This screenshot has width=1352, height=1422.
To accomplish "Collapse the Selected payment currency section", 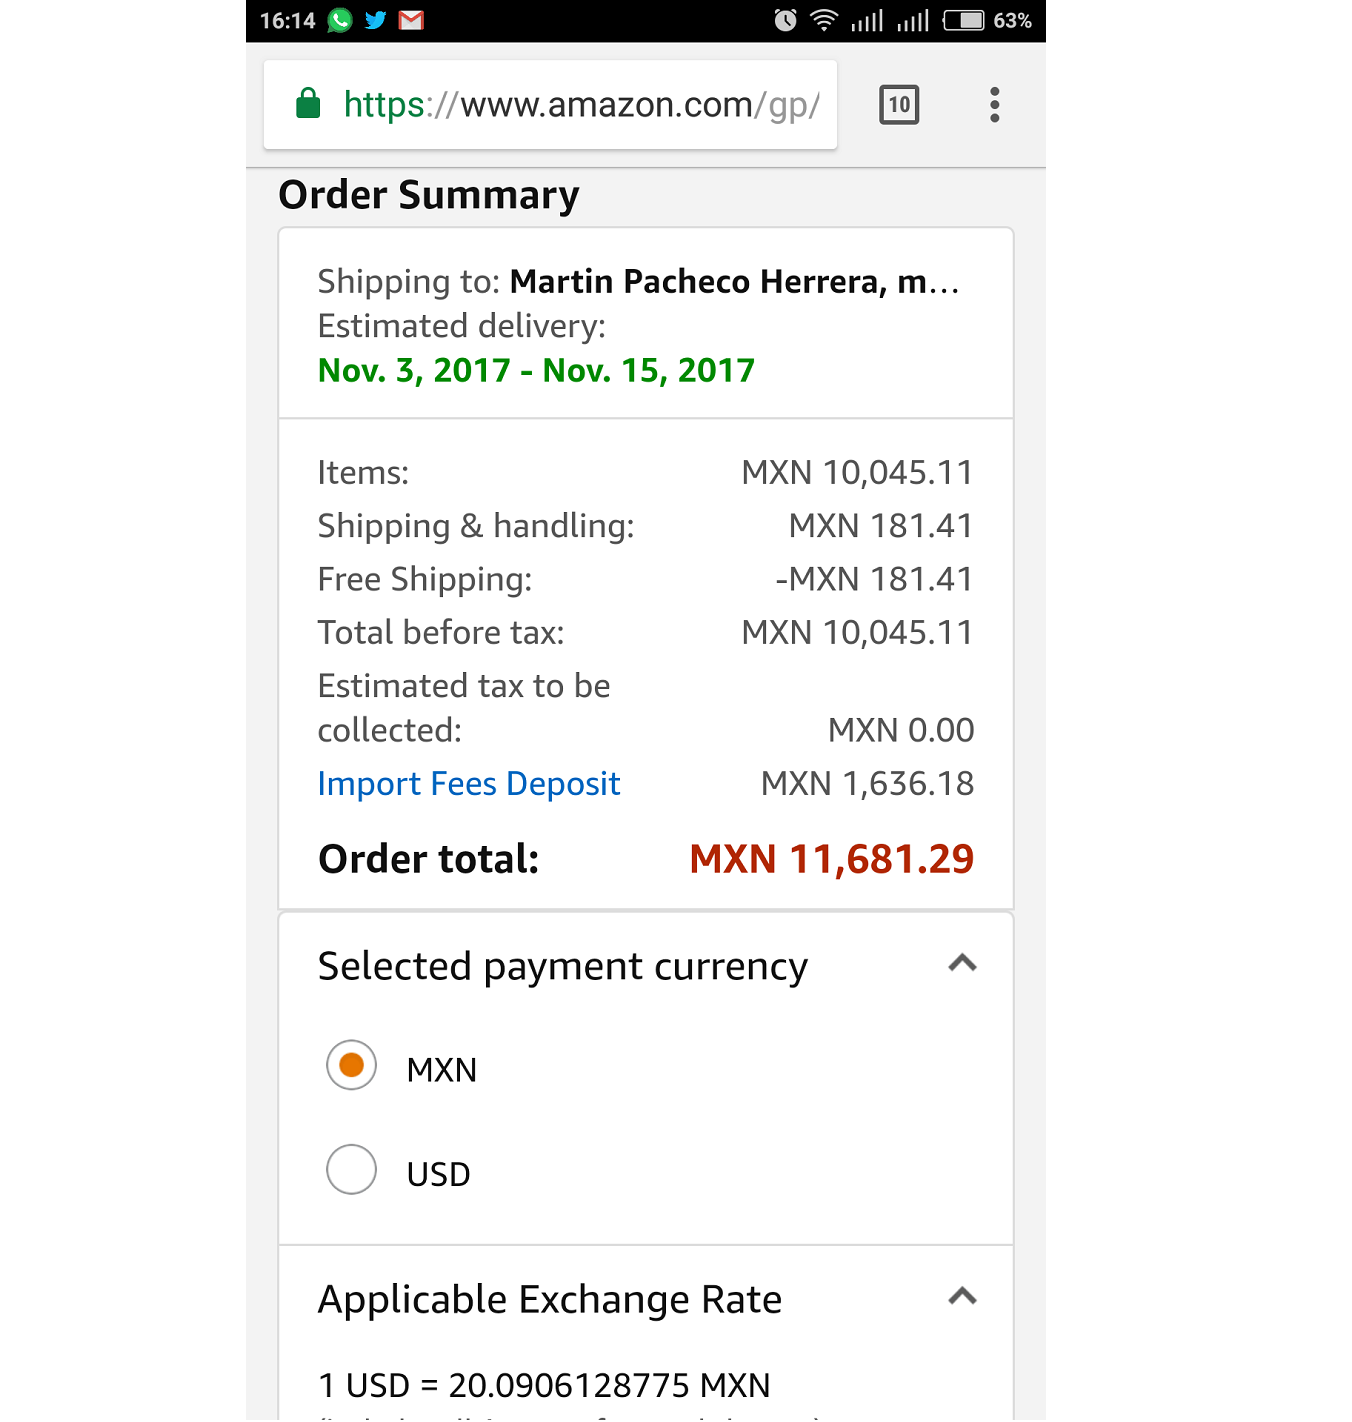I will coord(962,964).
